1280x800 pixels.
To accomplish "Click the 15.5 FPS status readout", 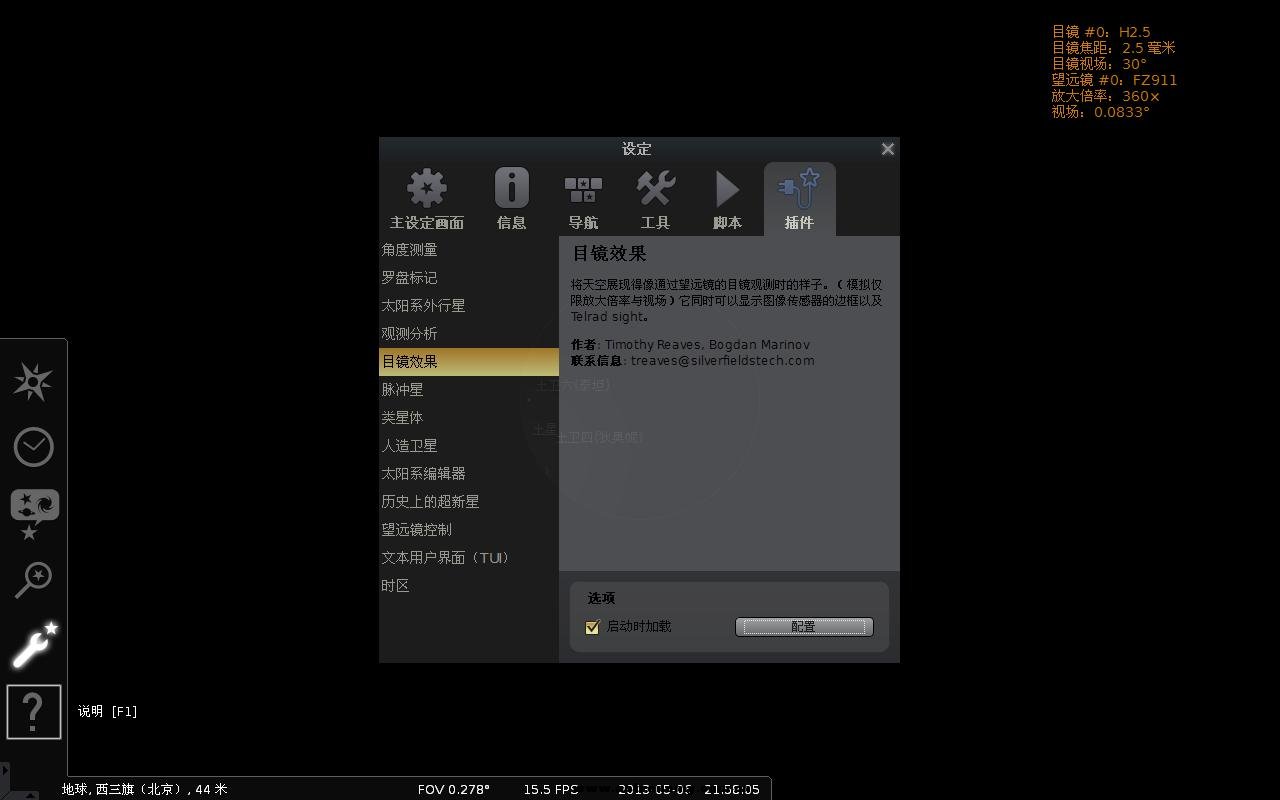I will click(x=551, y=789).
